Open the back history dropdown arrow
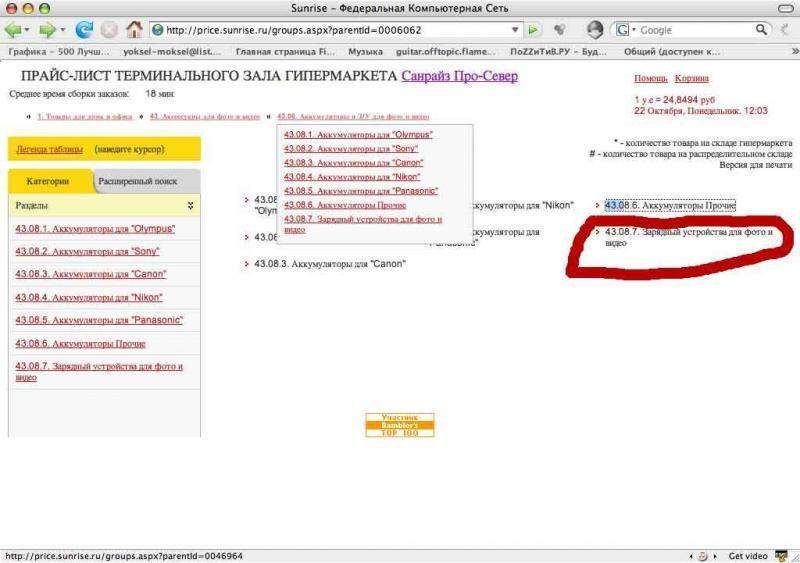800x563 pixels. 27,30
